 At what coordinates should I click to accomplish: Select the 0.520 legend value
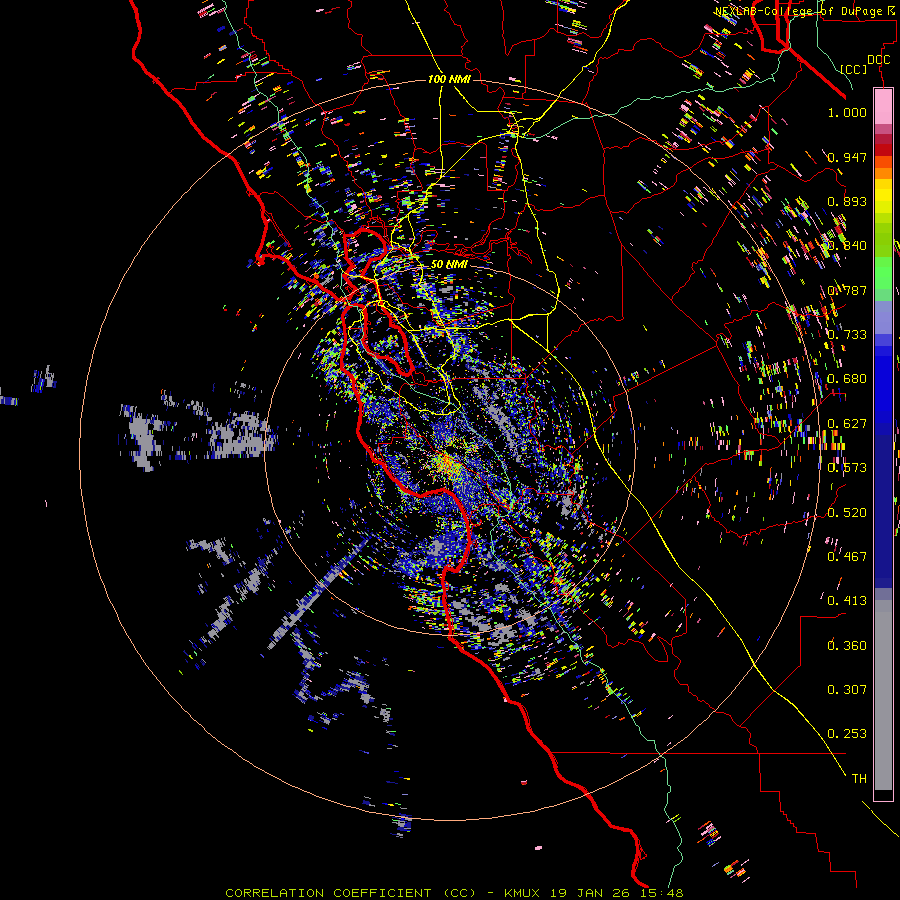click(847, 513)
